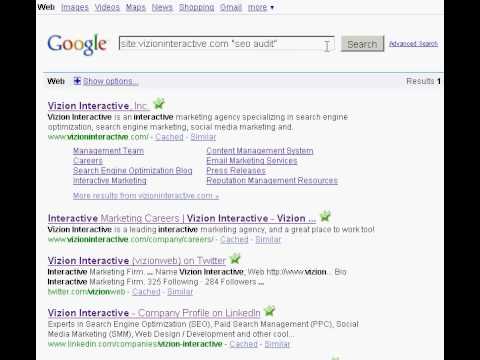
Task: Open Cached link for careers result
Action: coord(234,239)
